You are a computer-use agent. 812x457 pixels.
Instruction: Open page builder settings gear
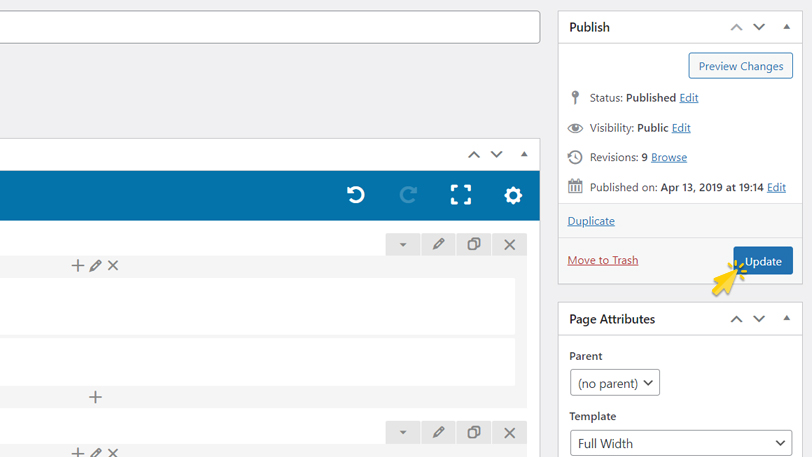(x=513, y=195)
